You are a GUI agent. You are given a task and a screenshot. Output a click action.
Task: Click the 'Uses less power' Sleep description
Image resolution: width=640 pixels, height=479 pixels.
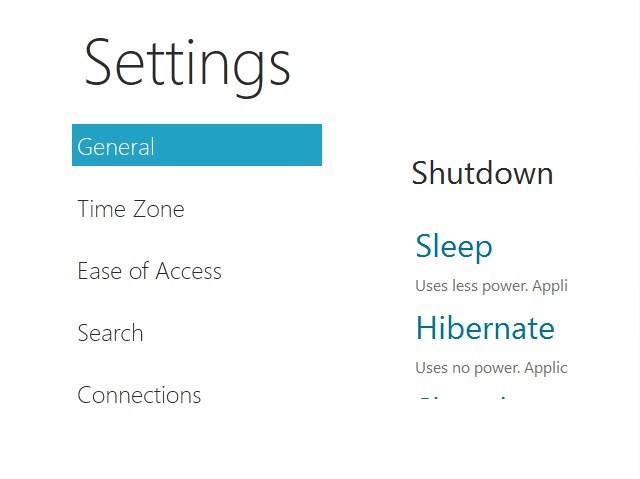coord(491,286)
